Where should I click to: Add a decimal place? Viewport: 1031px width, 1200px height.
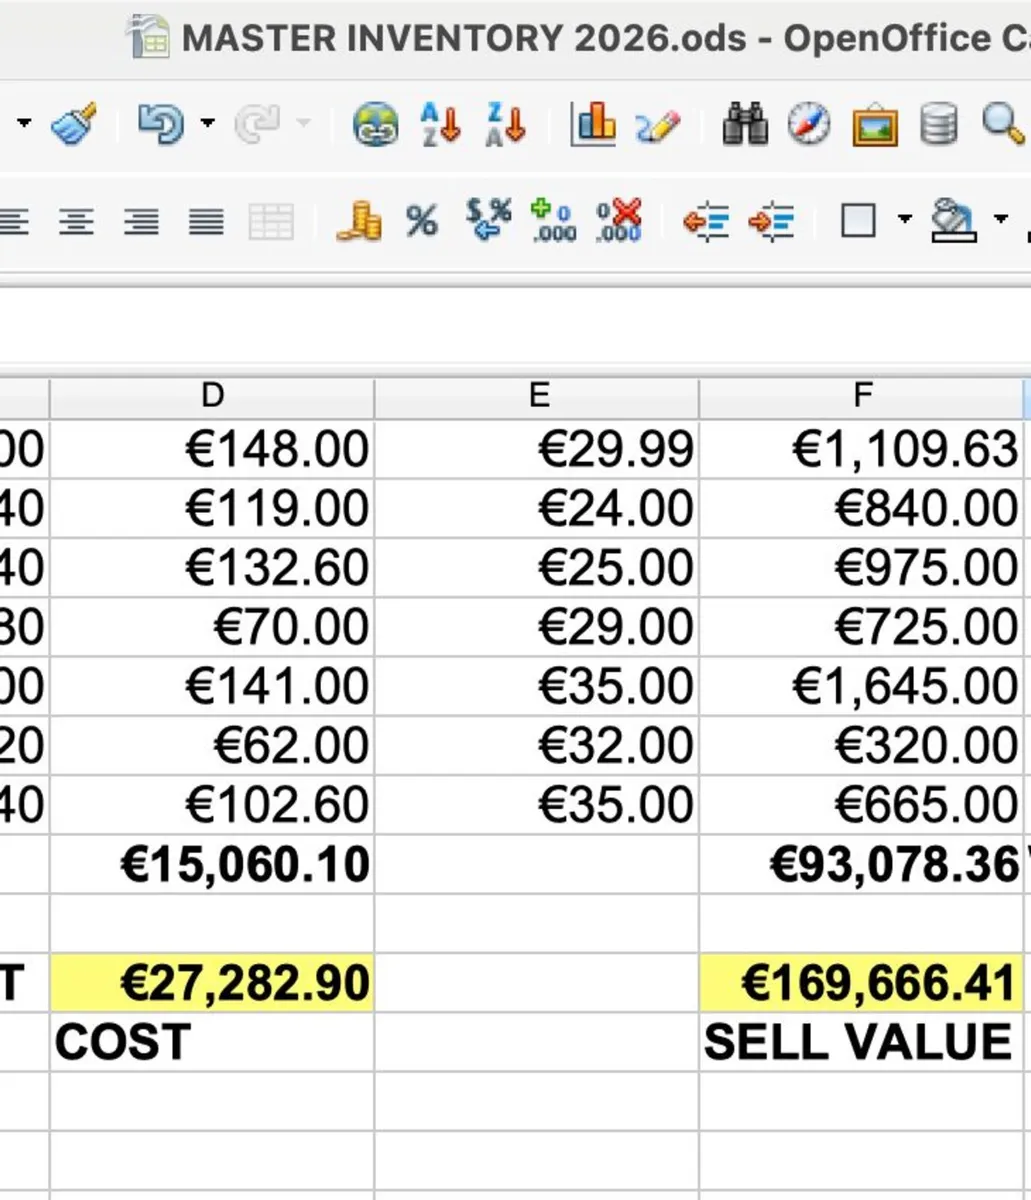point(553,220)
